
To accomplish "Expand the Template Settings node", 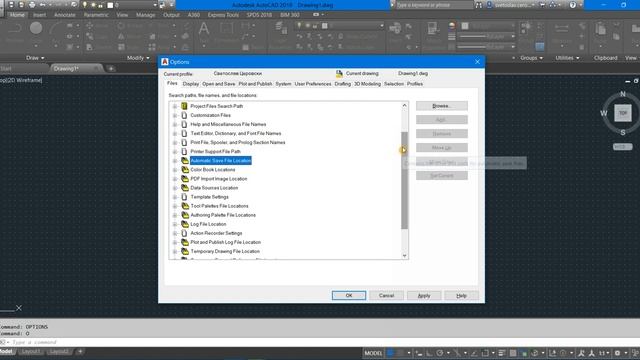I will 175,197.
